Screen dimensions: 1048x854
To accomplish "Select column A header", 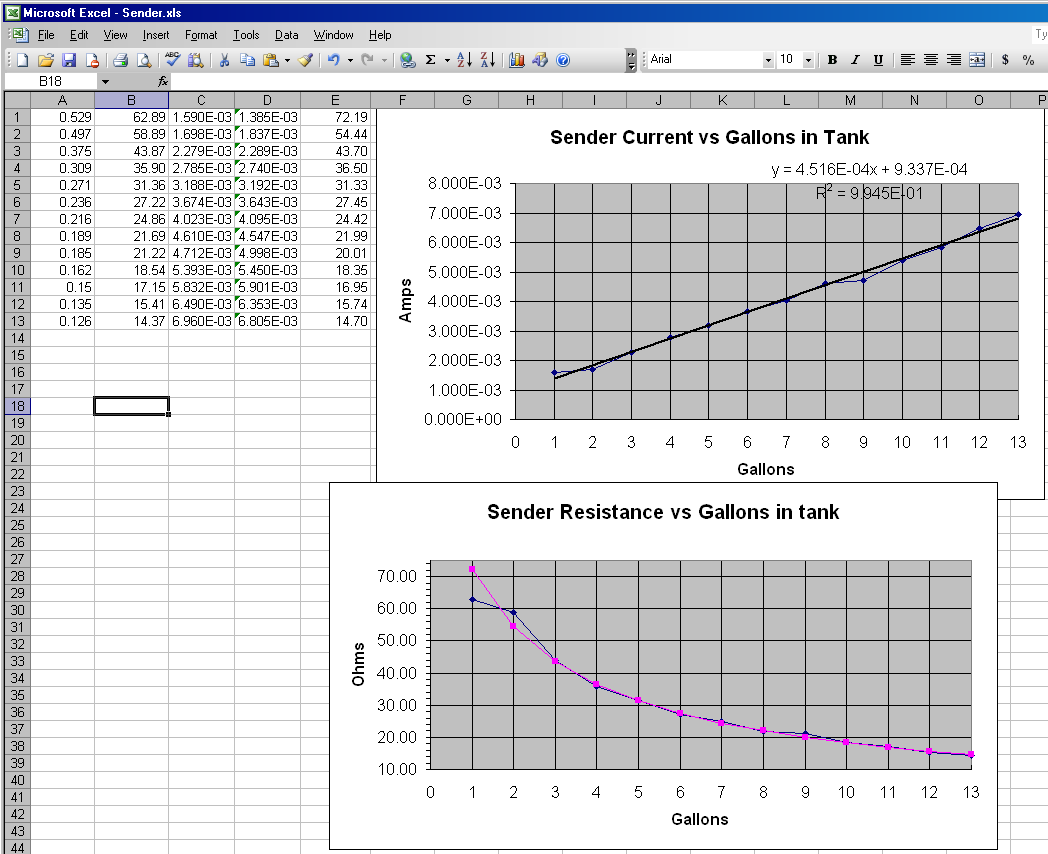I will (62, 100).
